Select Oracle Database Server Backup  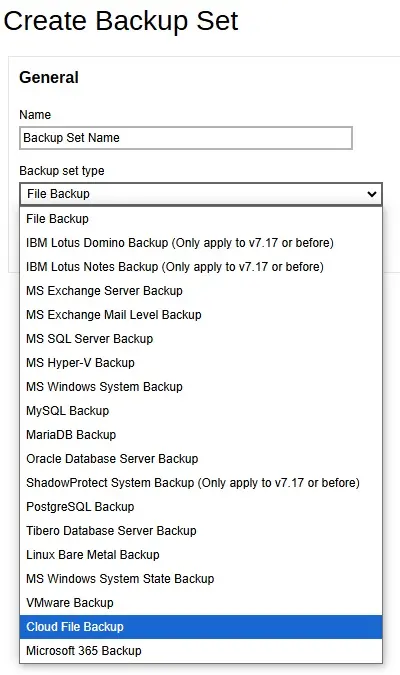[x=201, y=459]
